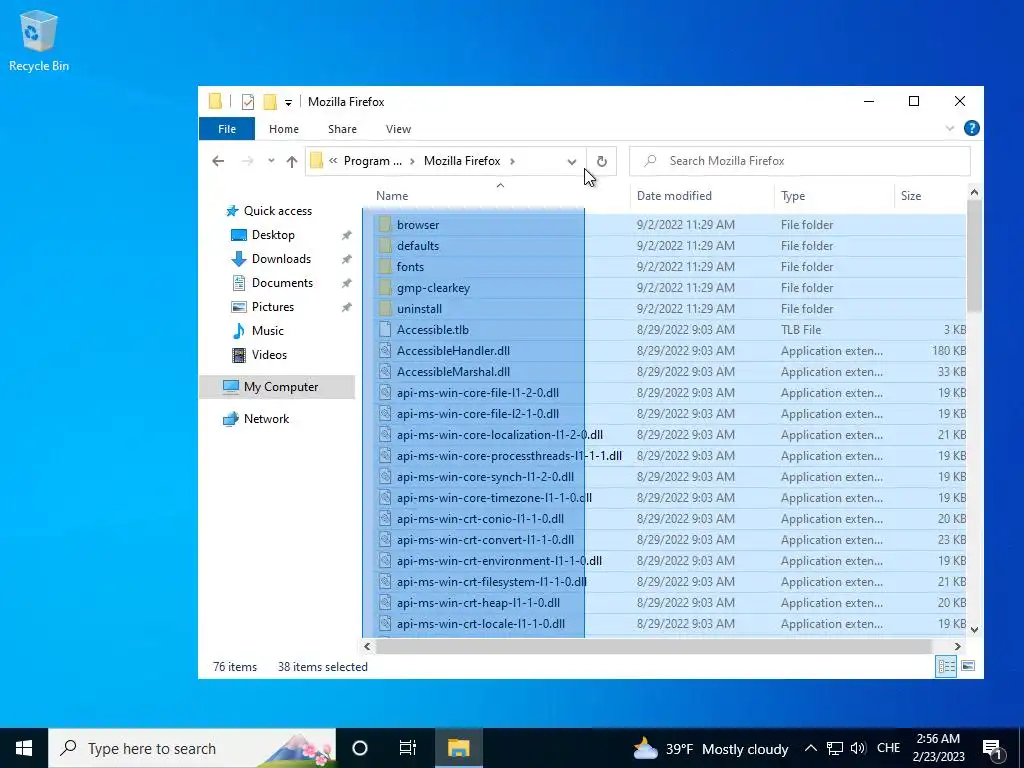Viewport: 1024px width, 768px height.
Task: Click the taskbar search box
Action: pos(192,748)
